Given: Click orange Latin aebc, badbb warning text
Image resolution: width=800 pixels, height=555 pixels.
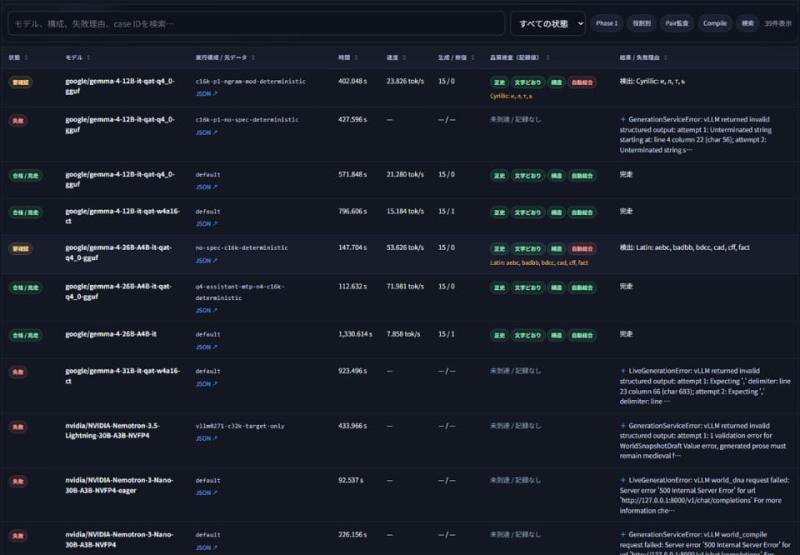Looking at the screenshot, I should [539, 263].
